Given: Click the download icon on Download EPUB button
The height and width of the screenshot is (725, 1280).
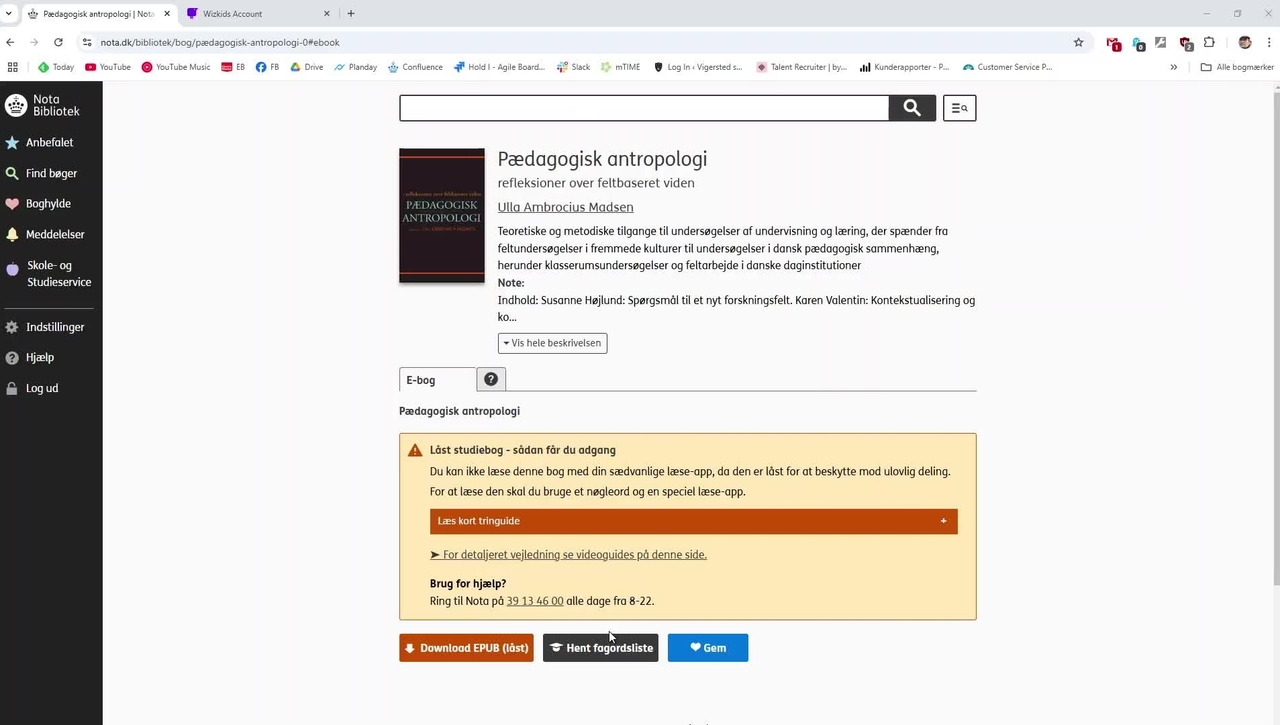Looking at the screenshot, I should tap(410, 647).
